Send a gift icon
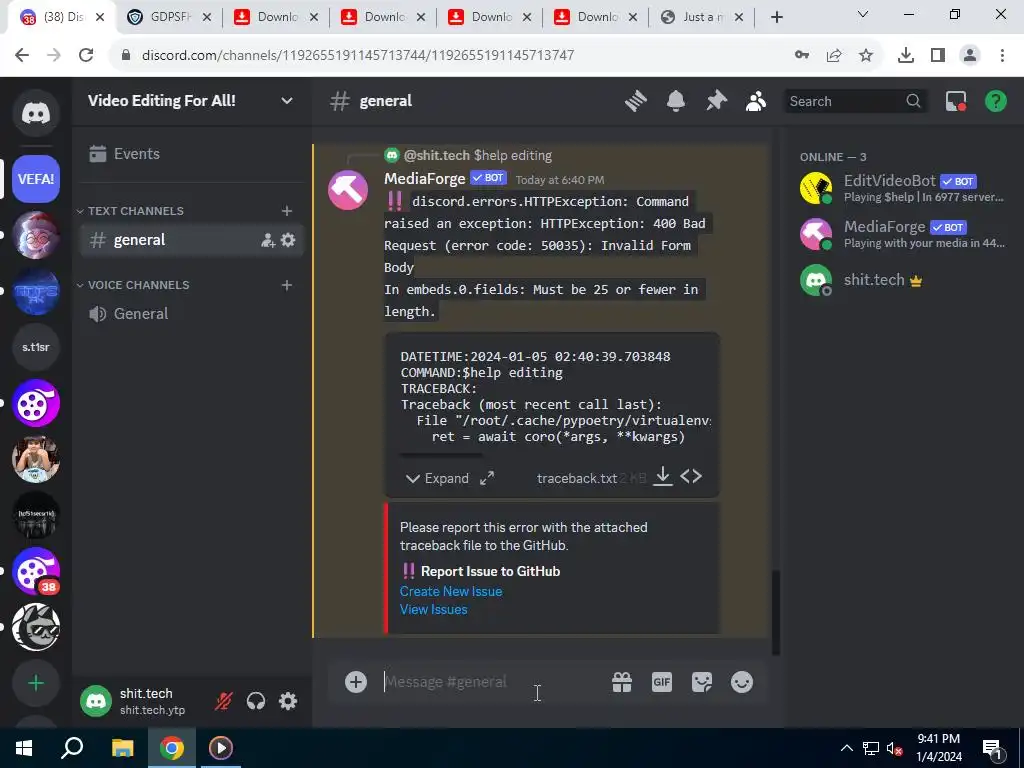Viewport: 1024px width, 768px height. pyautogui.click(x=622, y=682)
